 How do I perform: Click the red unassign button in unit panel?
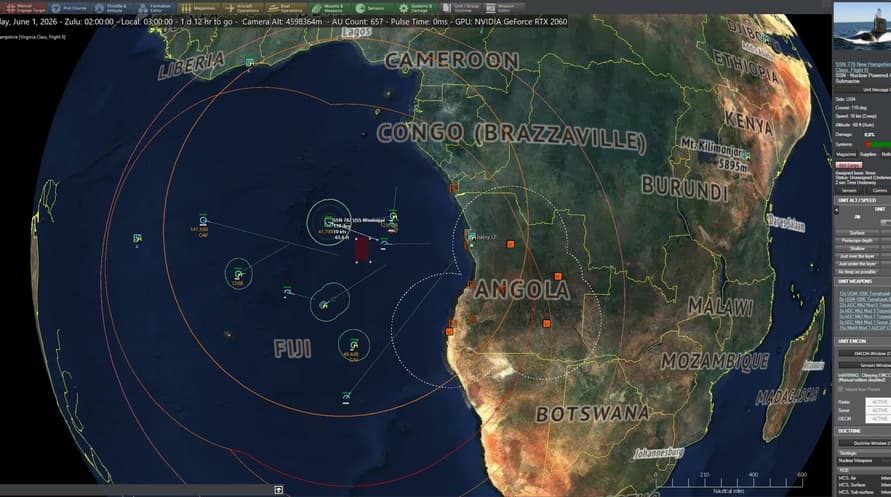coord(848,165)
